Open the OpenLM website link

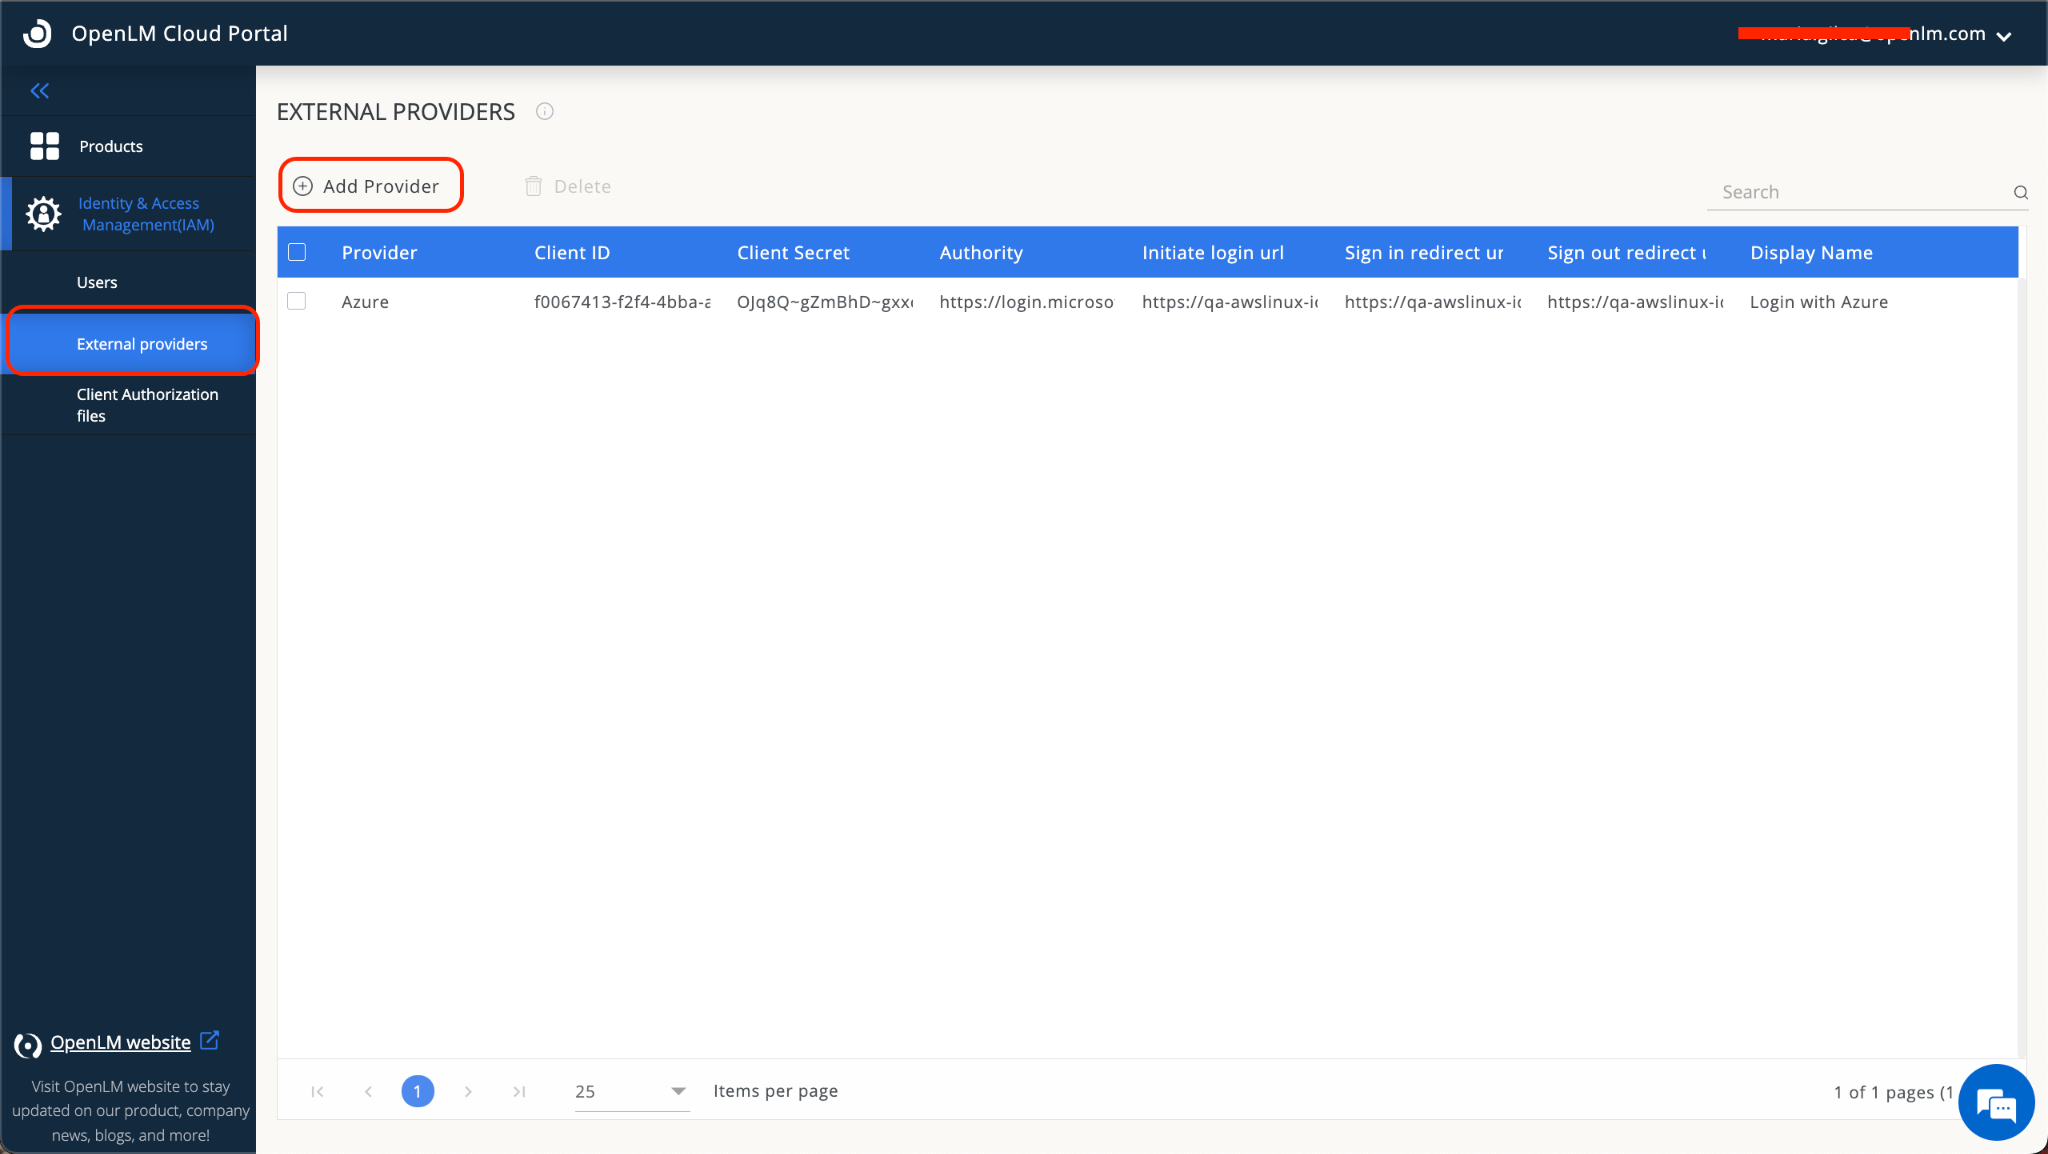120,1042
